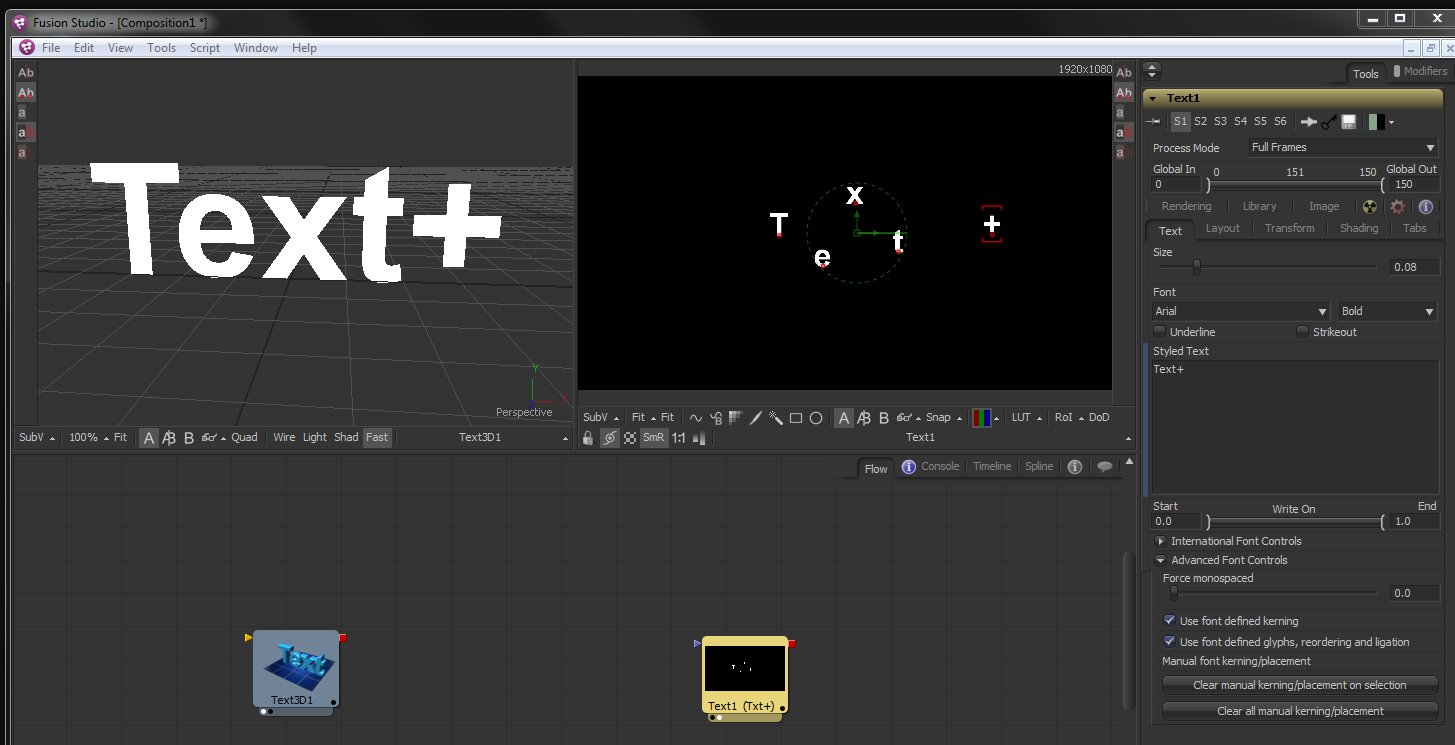
Task: Click Clear all manual kerning/placement
Action: tap(1300, 711)
